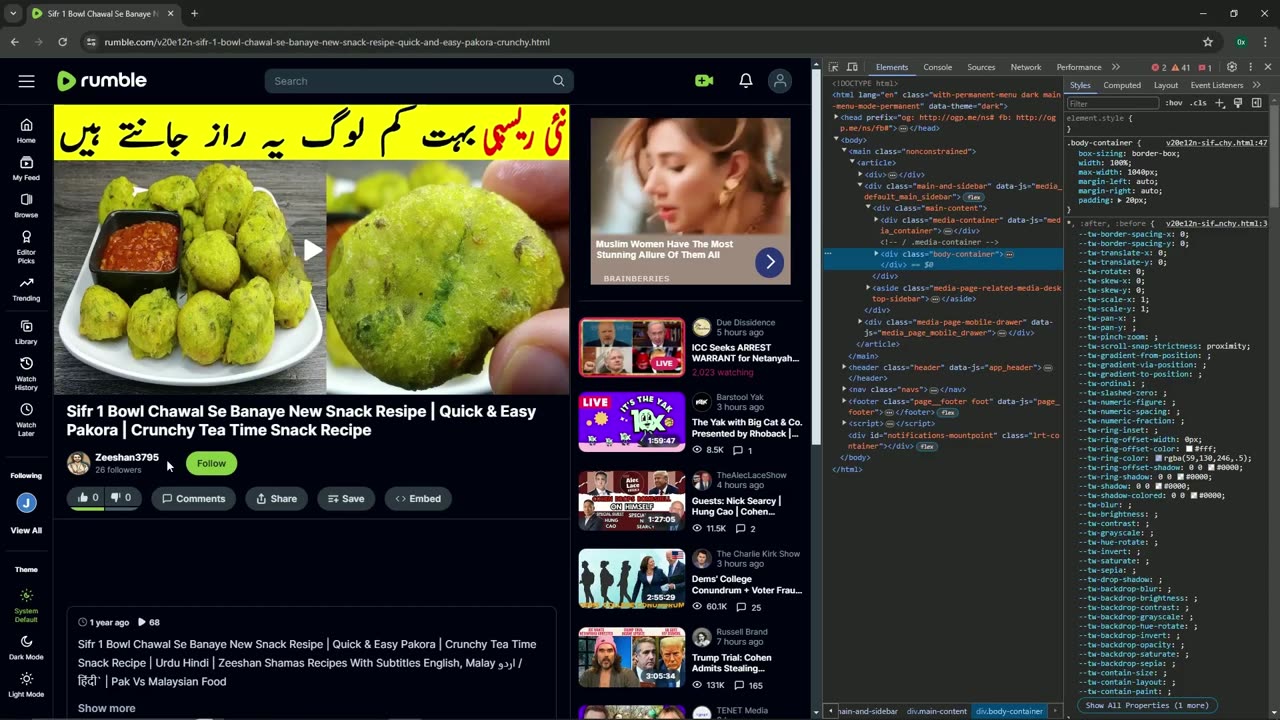
Task: Click Show more description link
Action: pos(106,708)
